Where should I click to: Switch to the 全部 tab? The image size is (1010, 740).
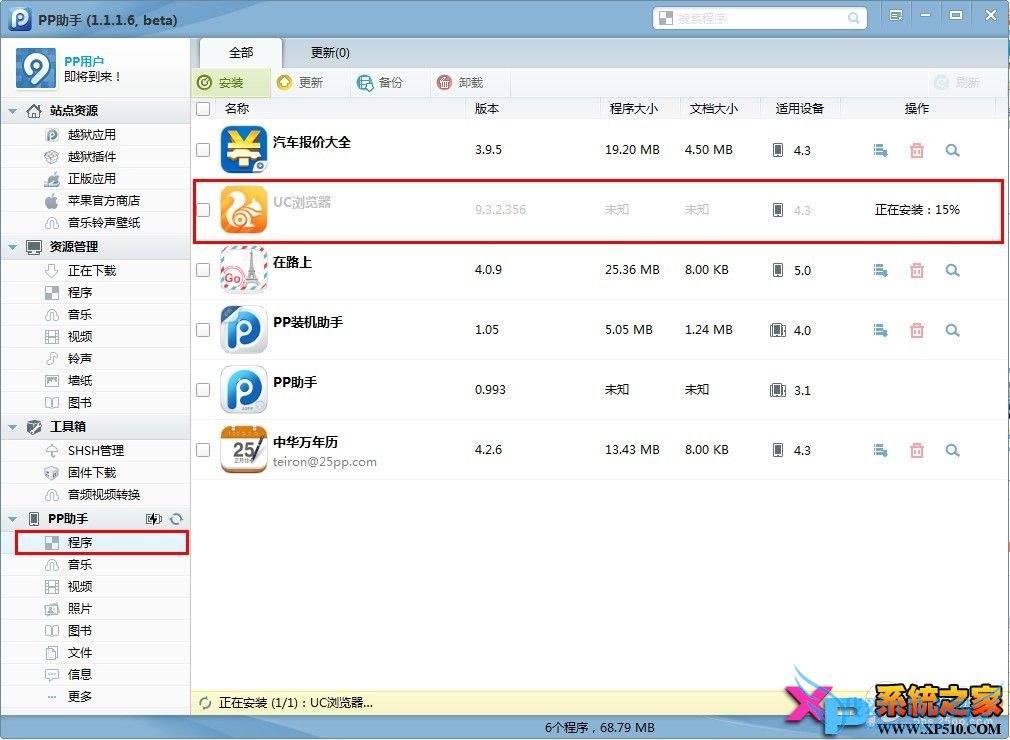(x=241, y=53)
